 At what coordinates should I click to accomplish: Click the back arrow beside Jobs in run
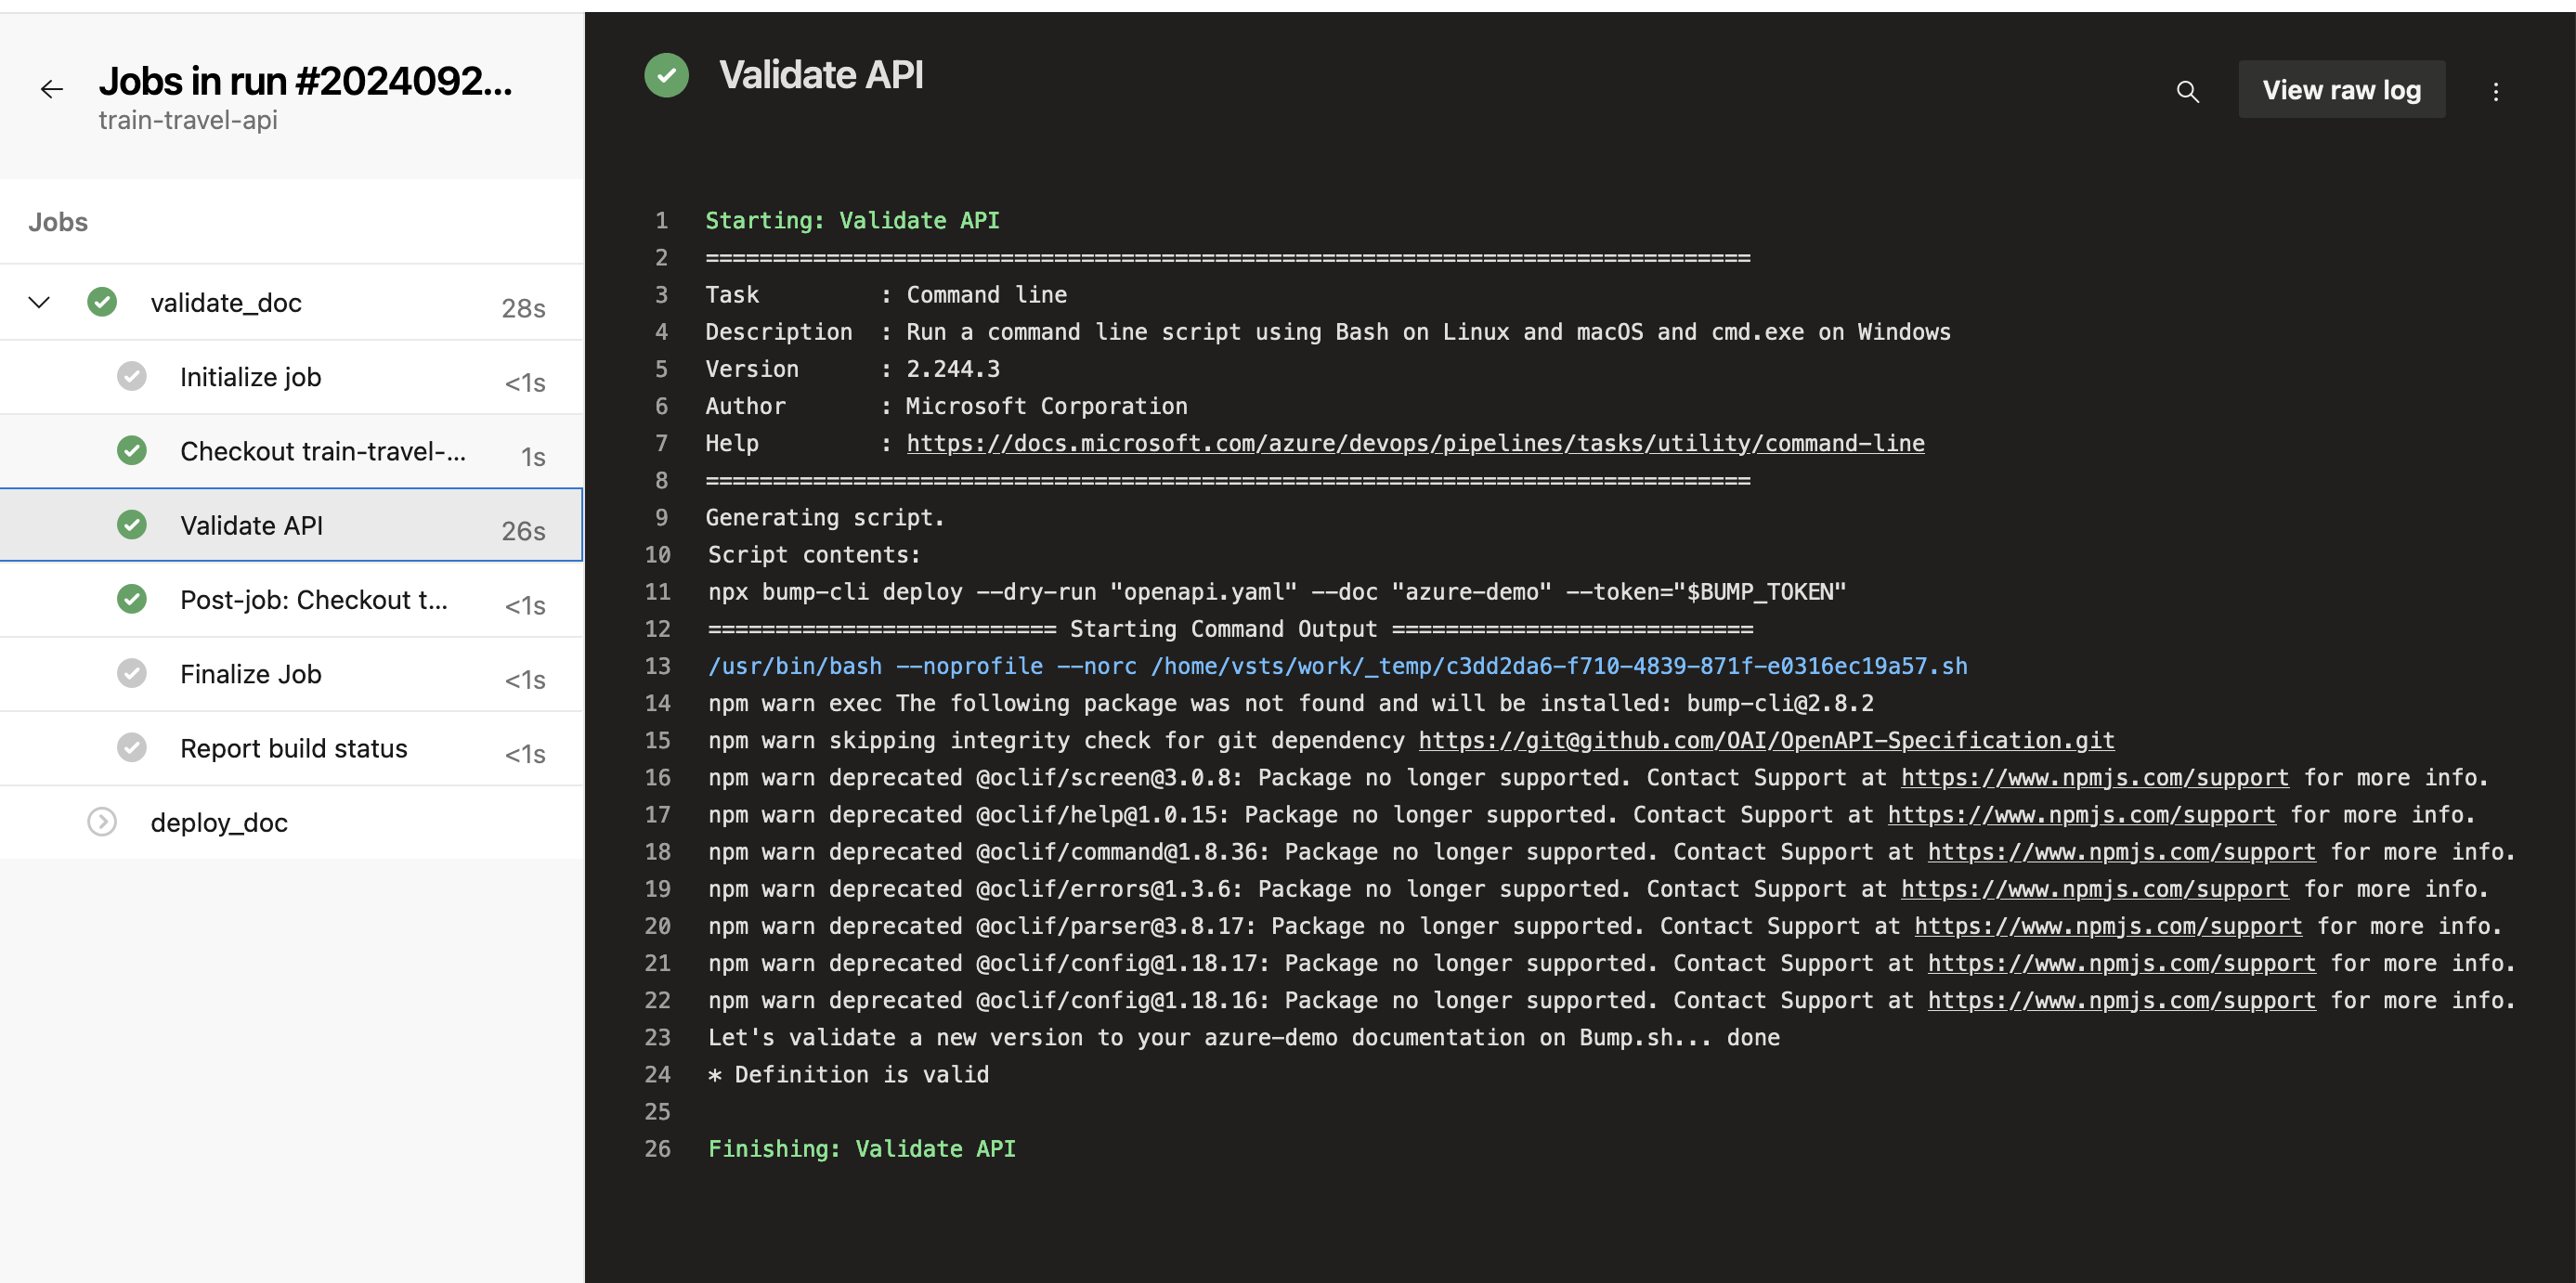(x=51, y=89)
